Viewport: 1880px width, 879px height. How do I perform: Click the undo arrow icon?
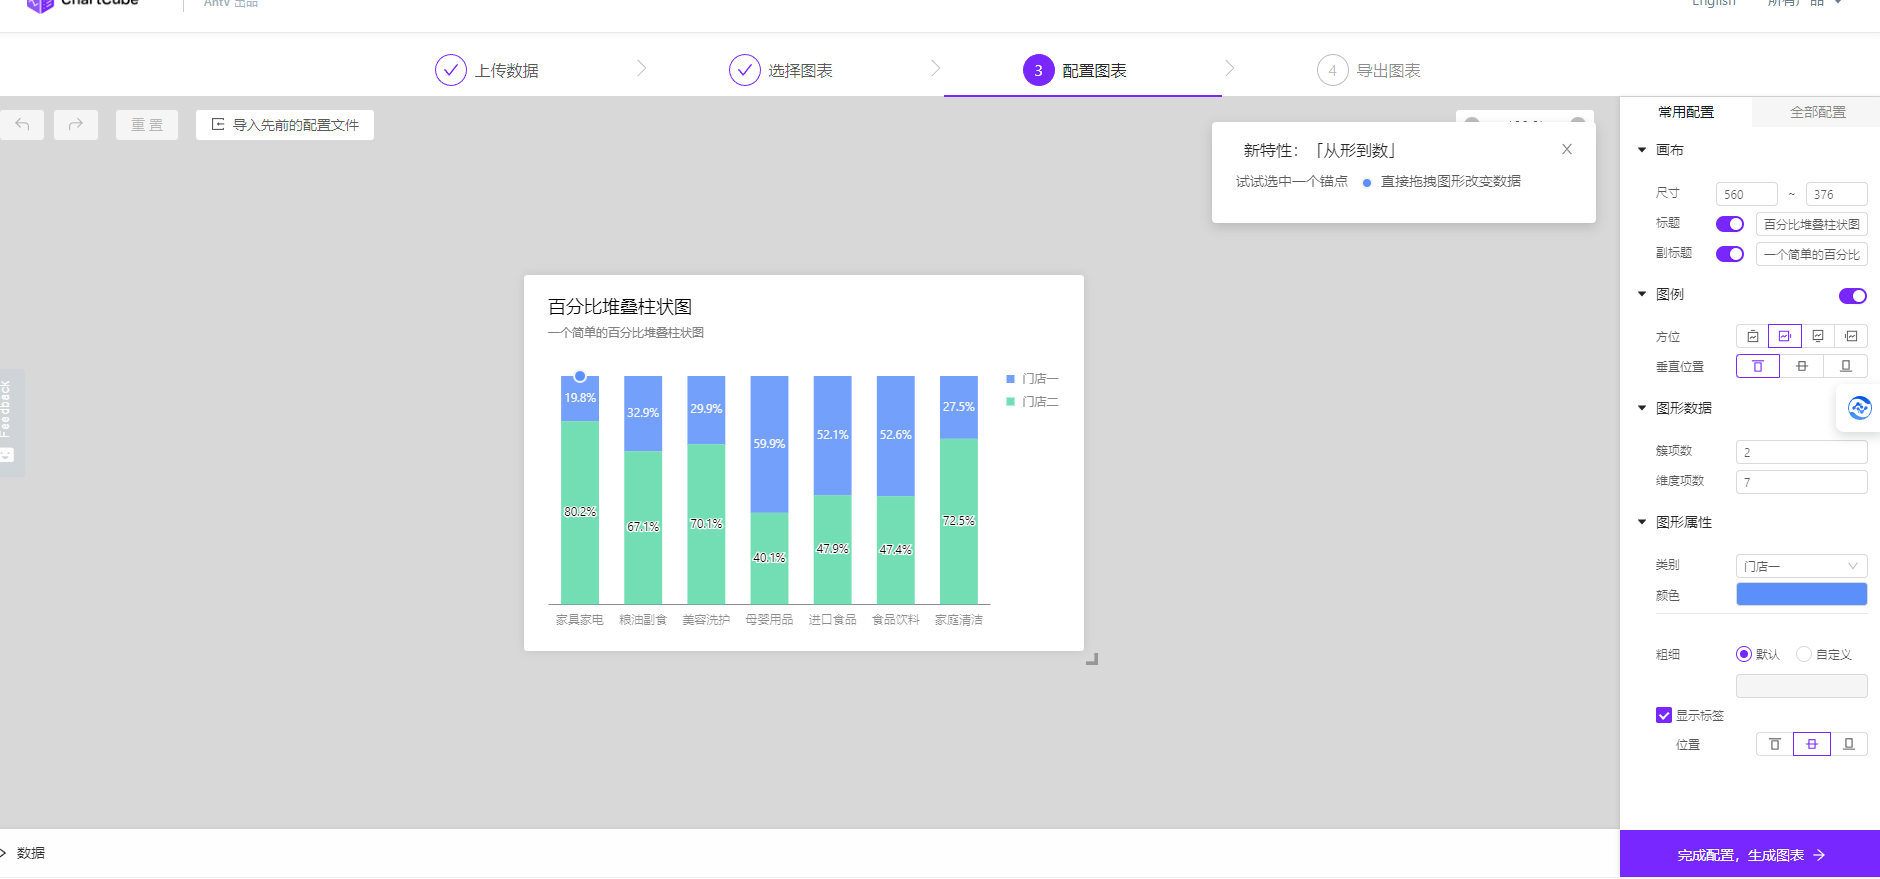coord(22,125)
